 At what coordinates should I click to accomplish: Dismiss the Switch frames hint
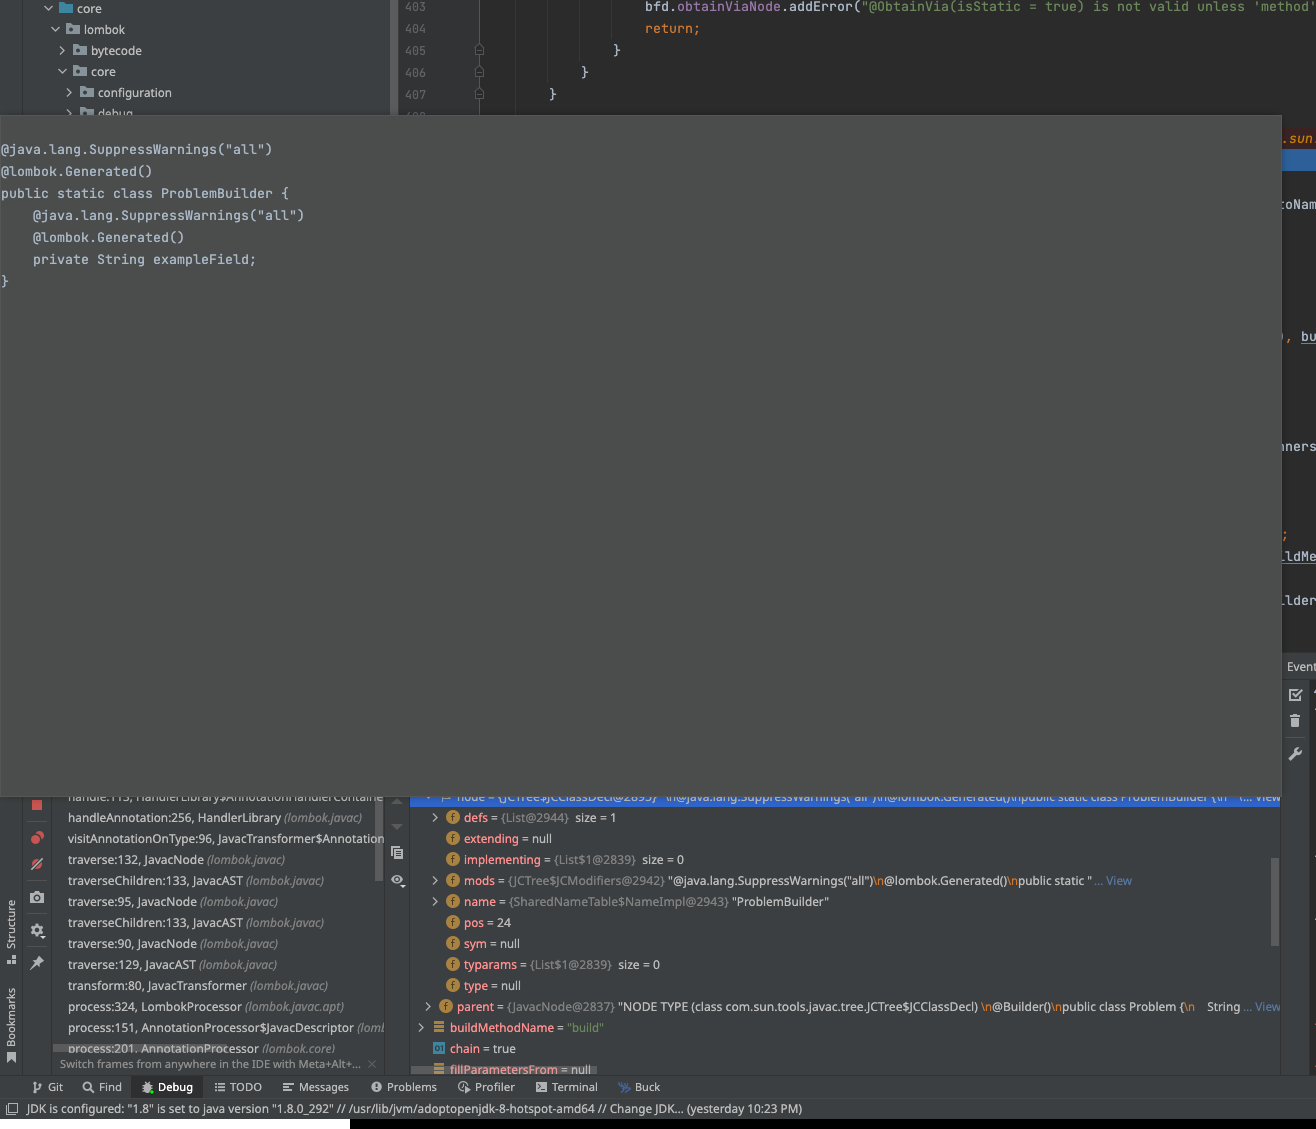tap(372, 1064)
